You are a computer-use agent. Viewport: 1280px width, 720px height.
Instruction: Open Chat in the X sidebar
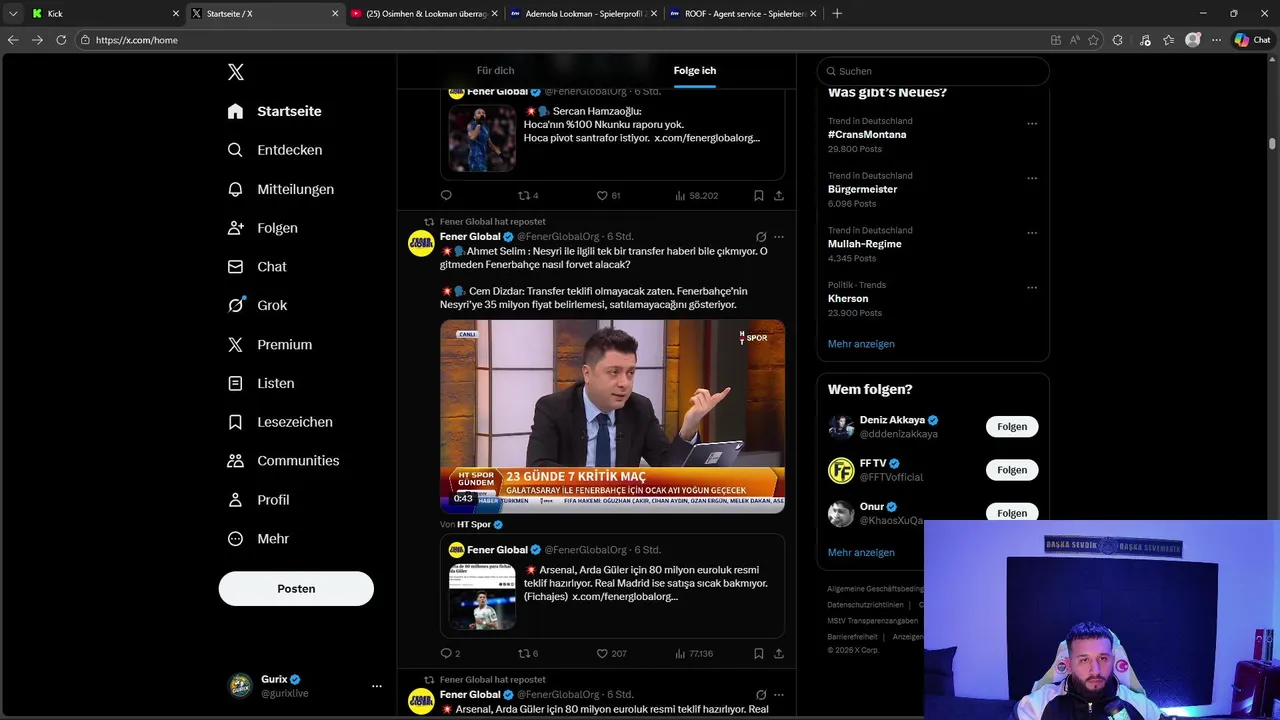pos(257,267)
